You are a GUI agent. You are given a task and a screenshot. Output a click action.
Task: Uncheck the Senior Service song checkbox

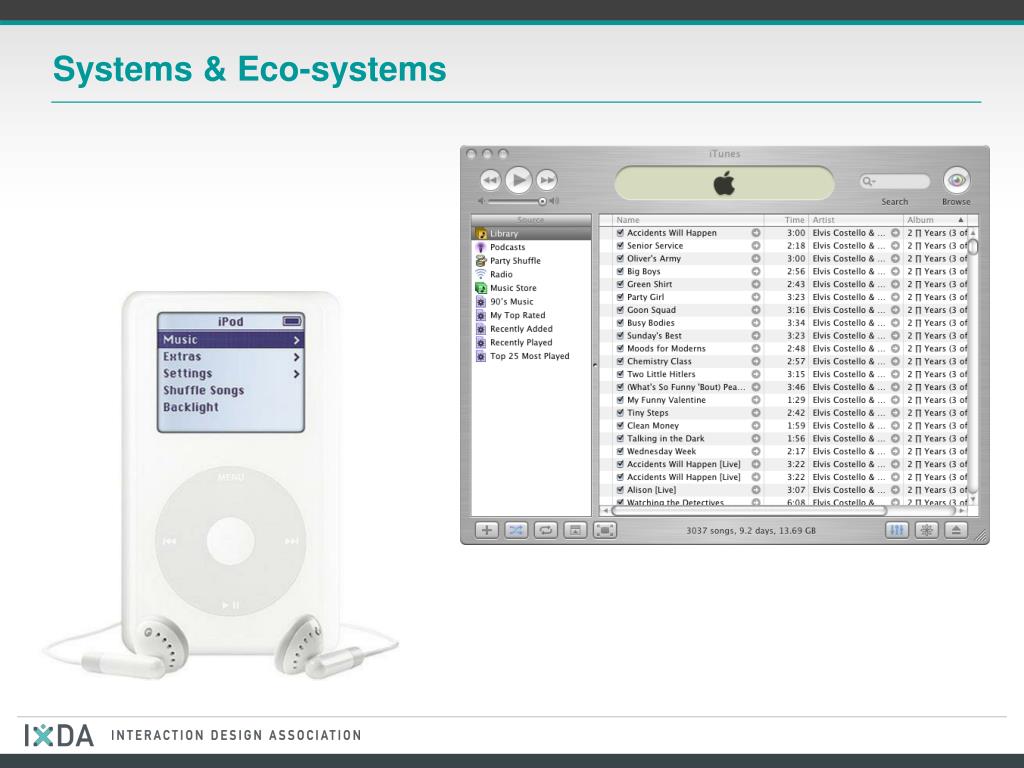tap(620, 246)
